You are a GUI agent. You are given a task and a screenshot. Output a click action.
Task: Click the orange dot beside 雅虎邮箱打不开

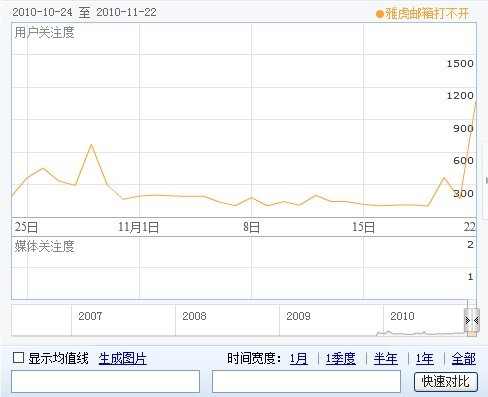coord(380,14)
